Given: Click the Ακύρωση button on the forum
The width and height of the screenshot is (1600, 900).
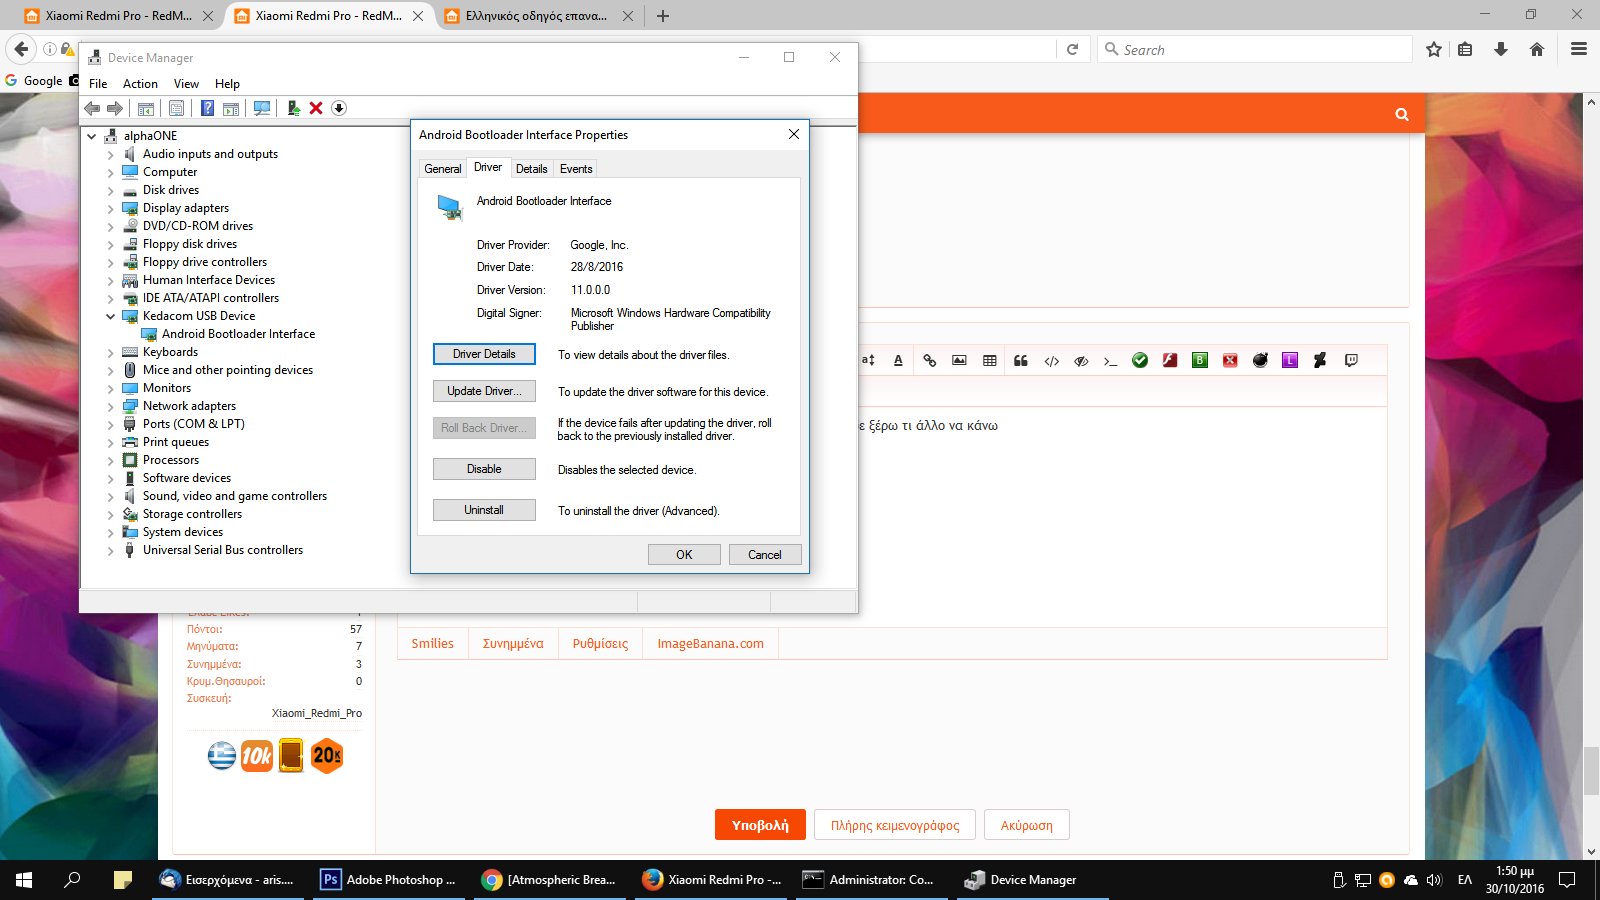Looking at the screenshot, I should pyautogui.click(x=1026, y=825).
